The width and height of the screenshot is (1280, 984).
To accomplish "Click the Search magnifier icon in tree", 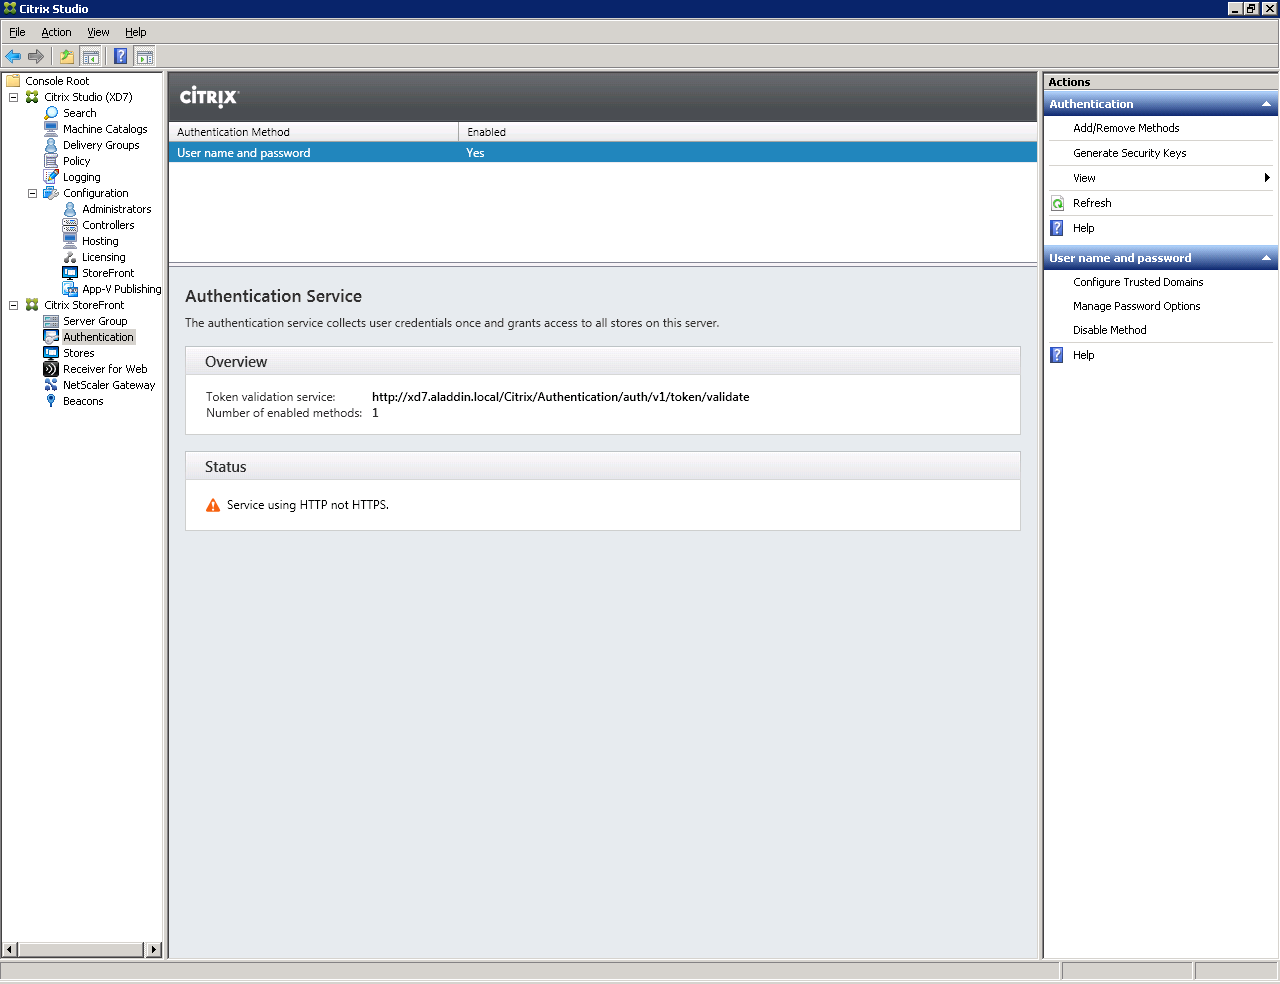I will (x=51, y=113).
